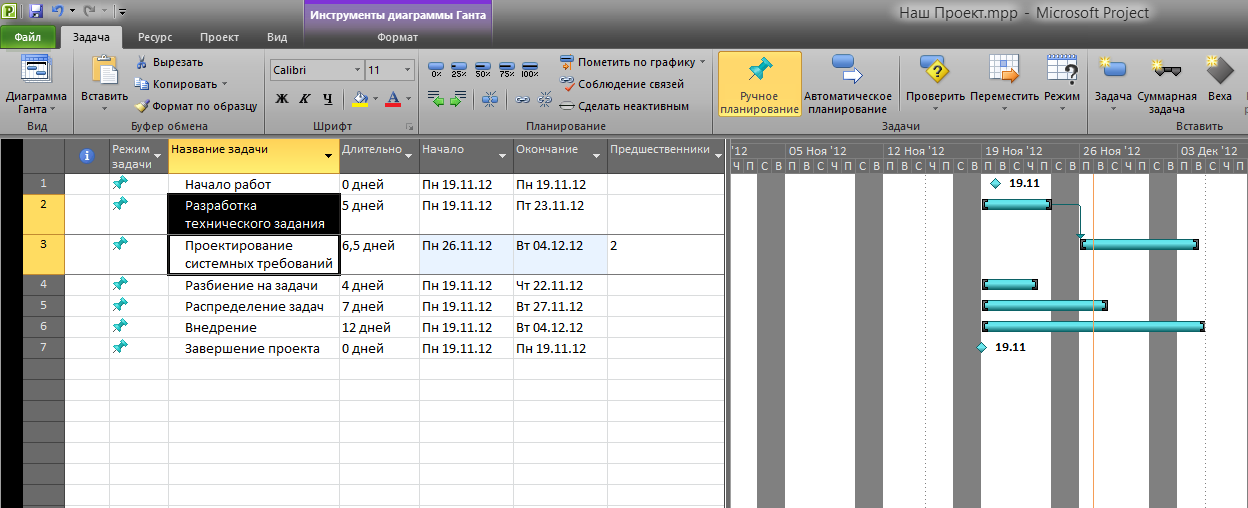1248x508 pixels.
Task: Cut selection with the Вырезать scissors
Action: click(x=170, y=62)
